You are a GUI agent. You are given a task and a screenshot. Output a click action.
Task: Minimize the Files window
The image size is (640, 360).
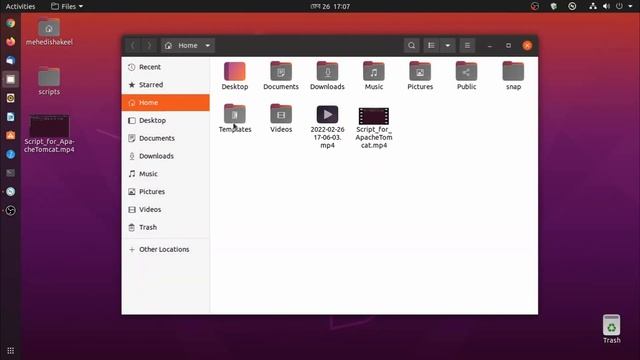[x=490, y=45]
